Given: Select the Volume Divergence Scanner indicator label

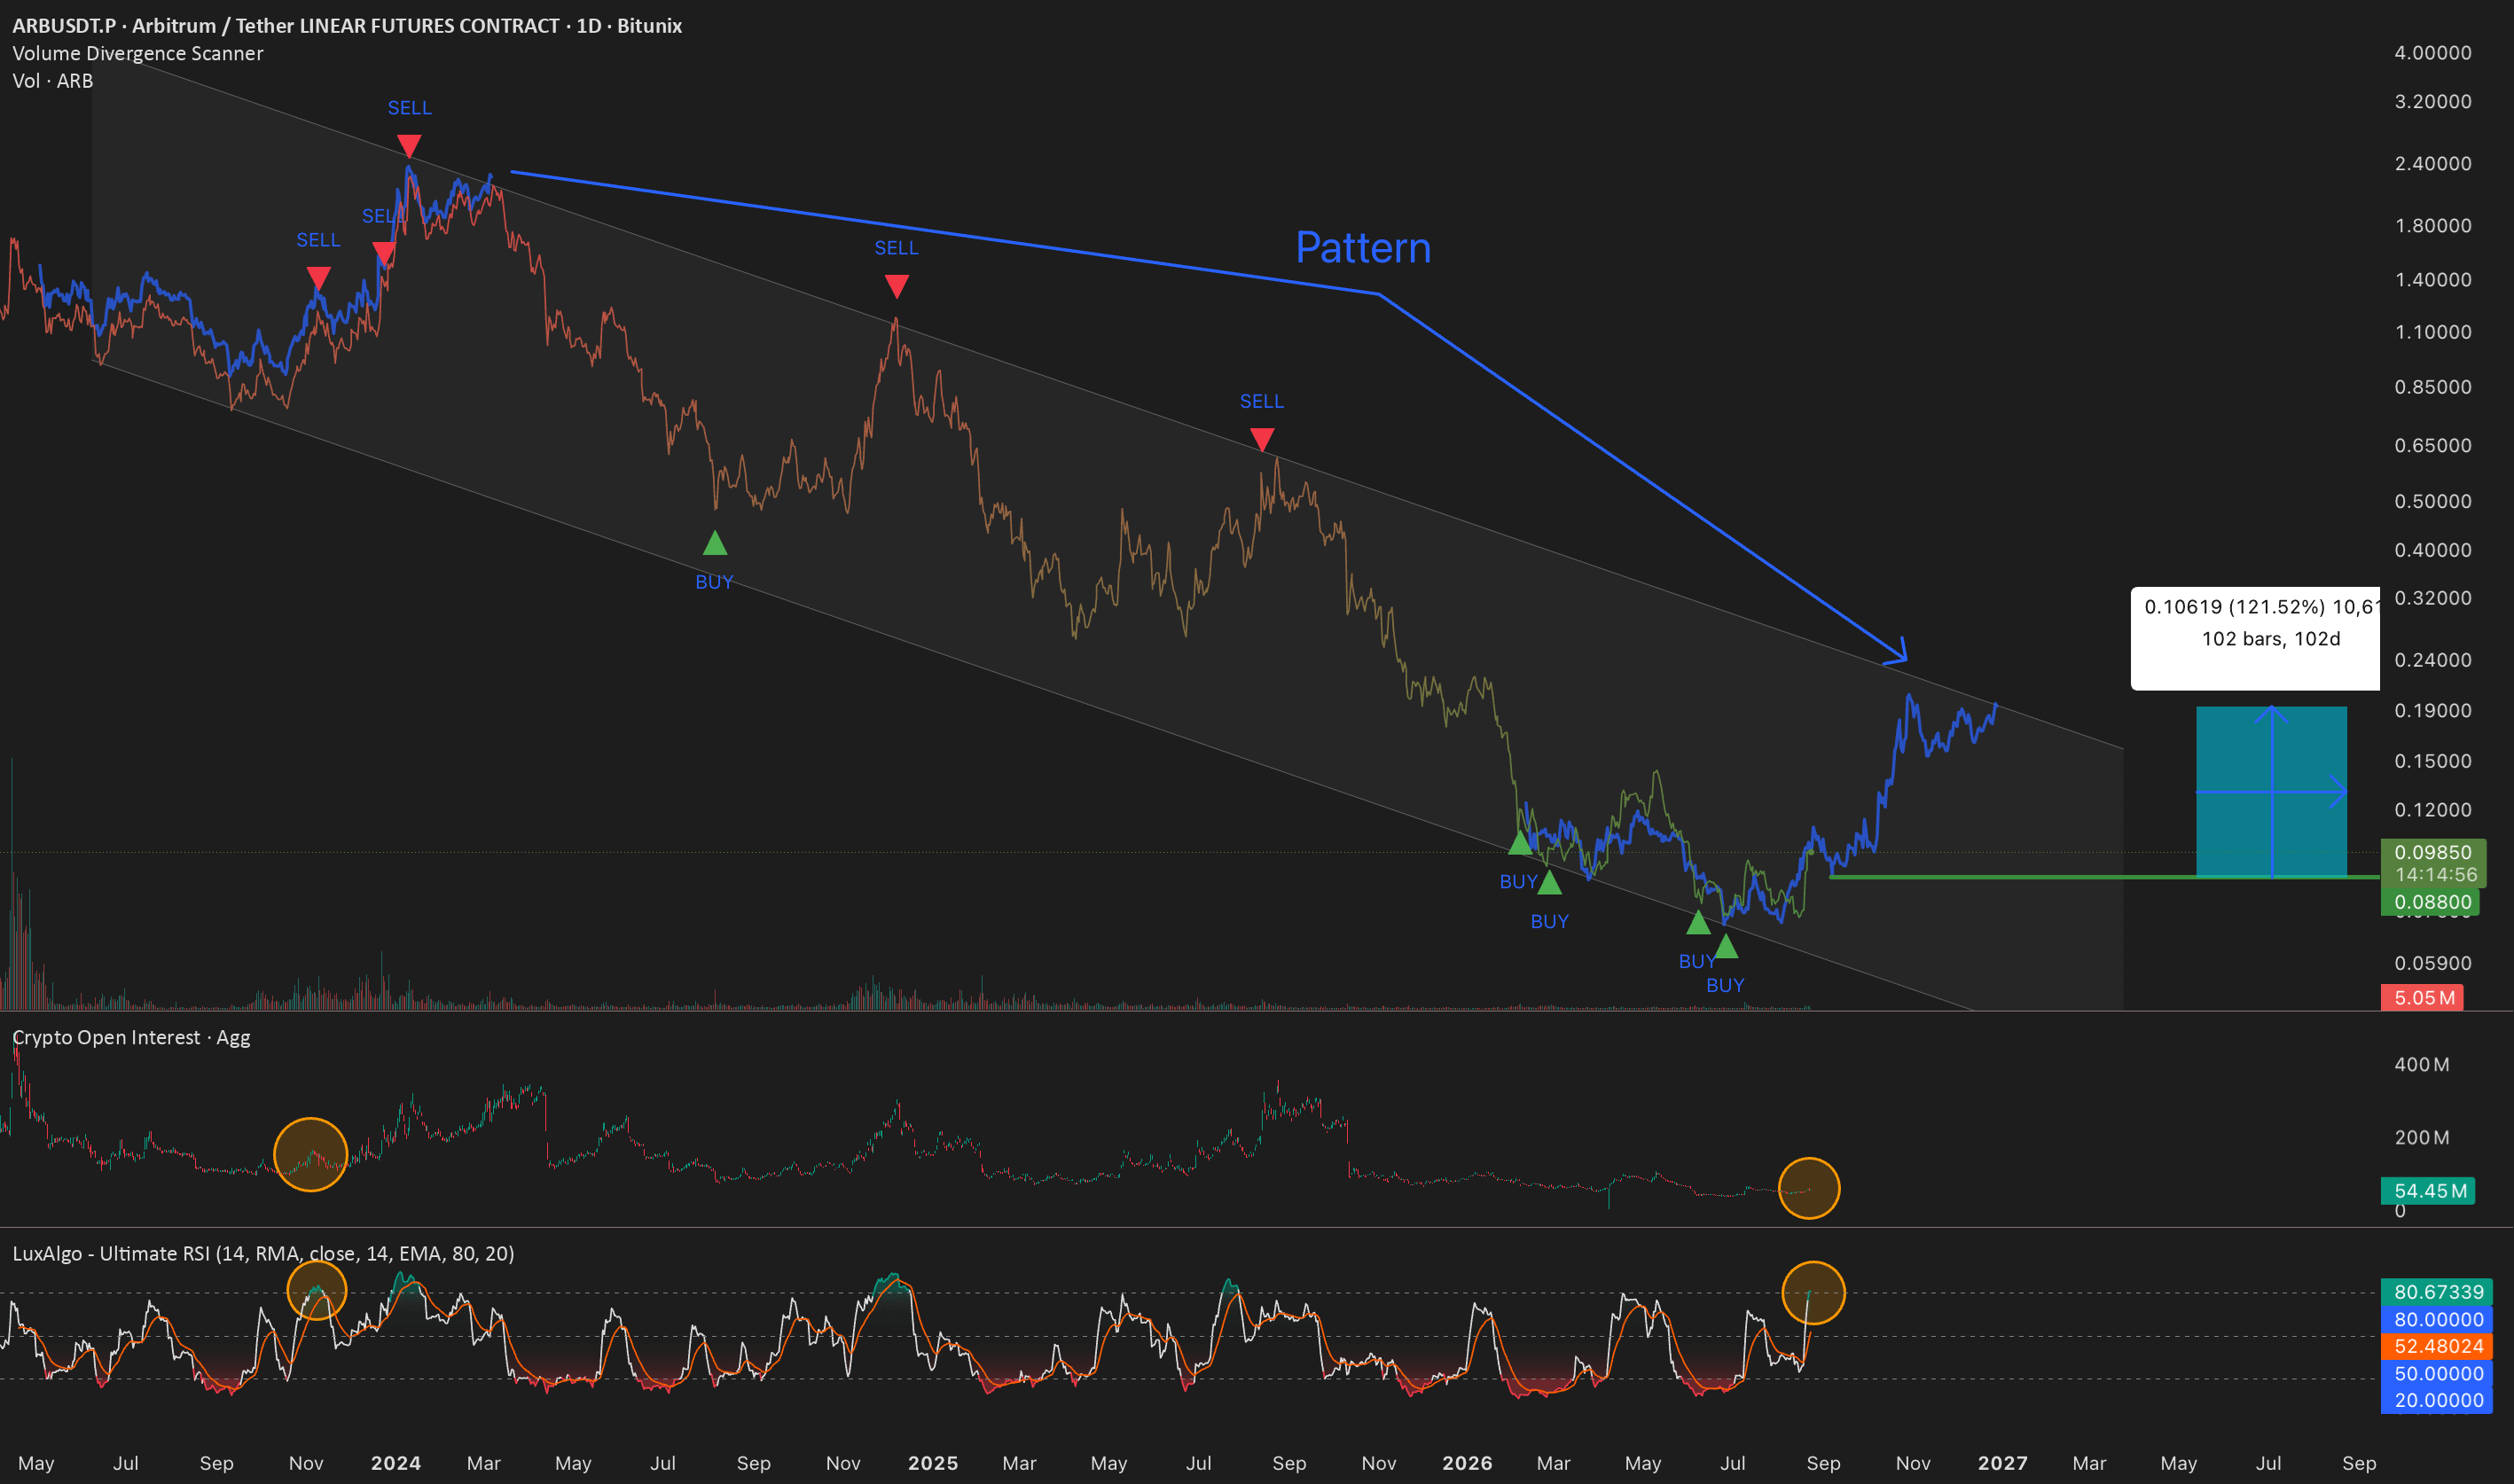Looking at the screenshot, I should pos(138,54).
